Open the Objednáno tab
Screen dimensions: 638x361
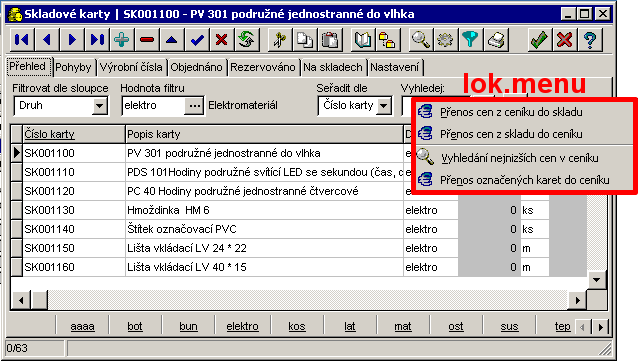197,67
